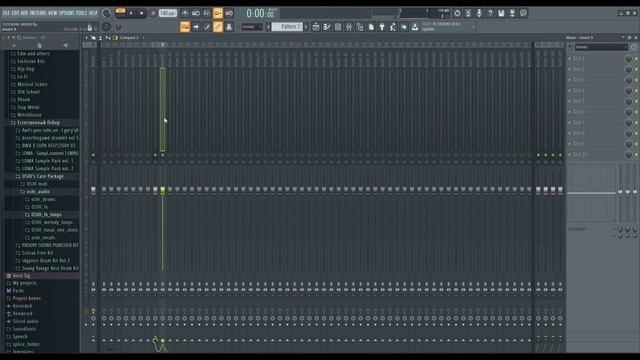Screen dimensions: 640x360
Task: Click the selected green insert volume fader
Action: point(162,190)
